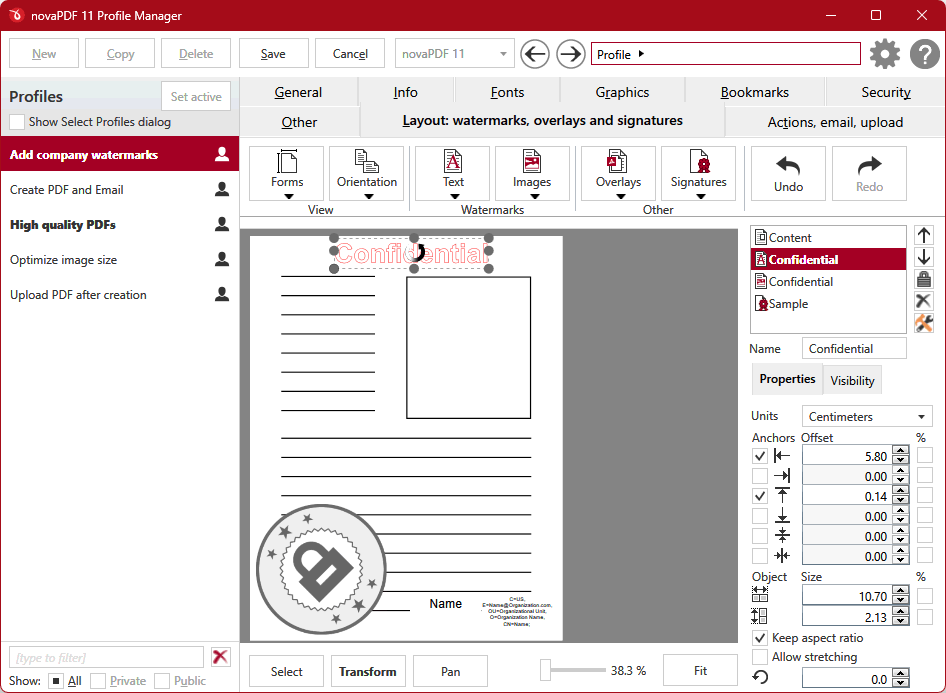Uncheck Keep aspect ratio
This screenshot has height=693, width=946.
point(760,638)
